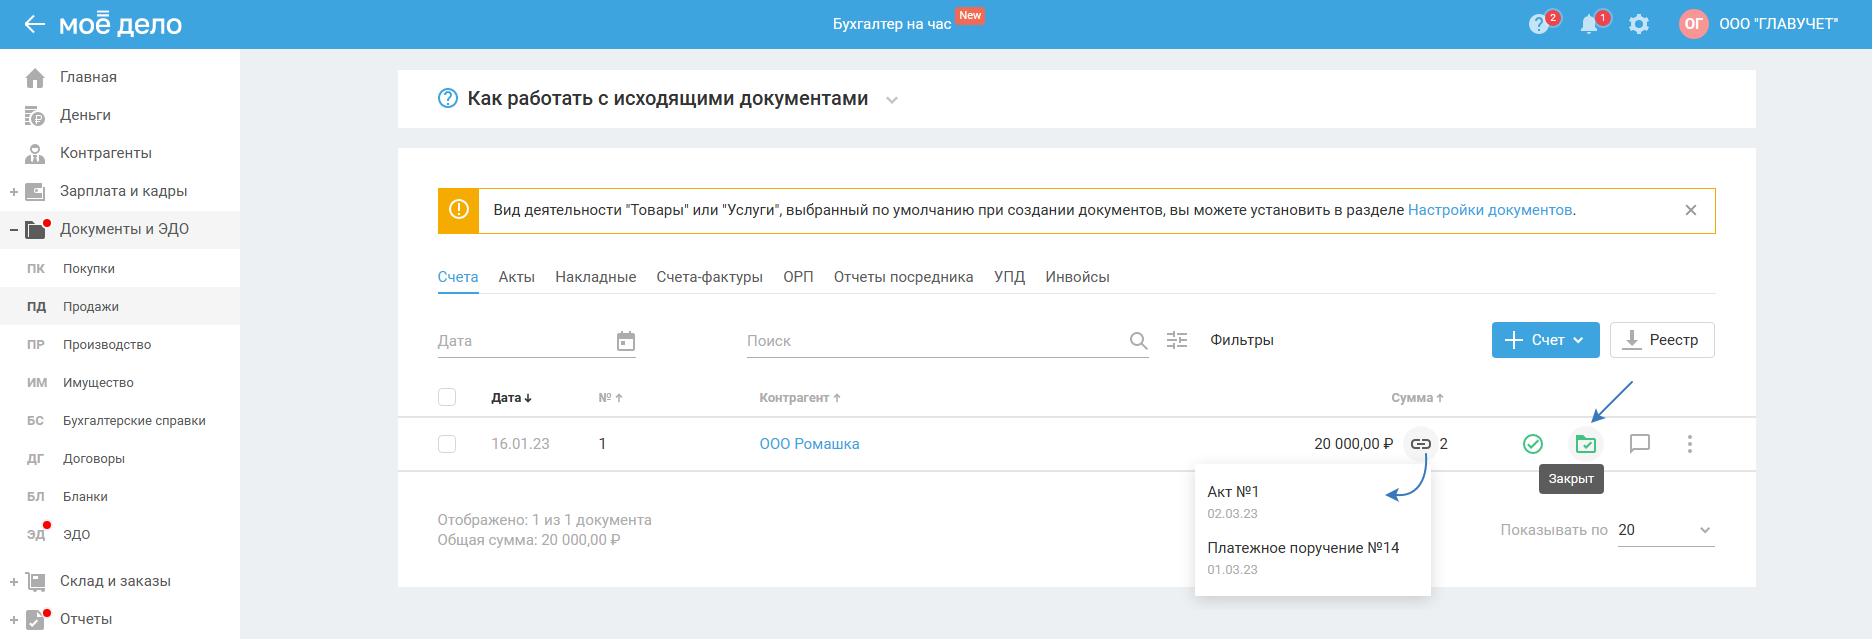
Task: Click the green paid status checkmark icon
Action: pos(1532,444)
